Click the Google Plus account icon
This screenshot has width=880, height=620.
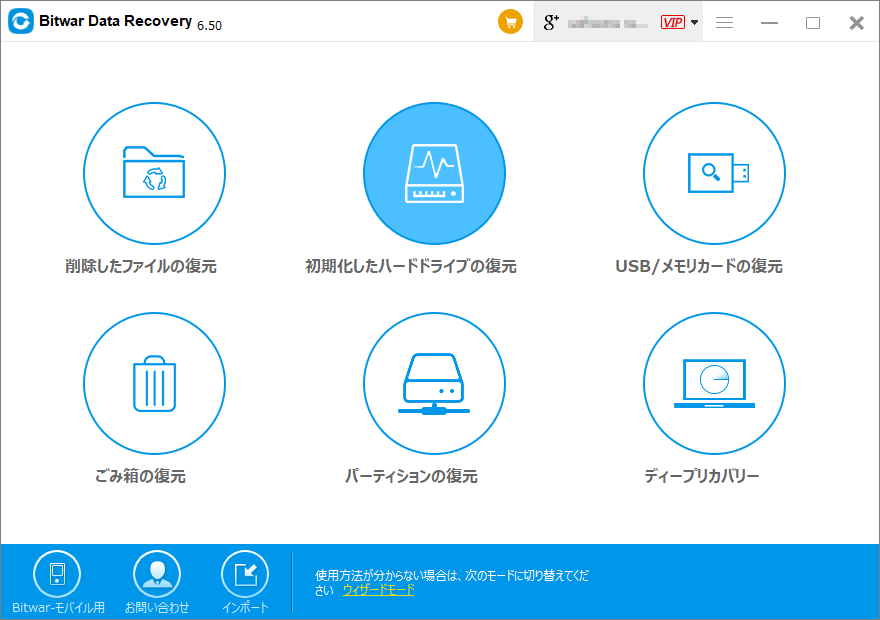[x=550, y=22]
